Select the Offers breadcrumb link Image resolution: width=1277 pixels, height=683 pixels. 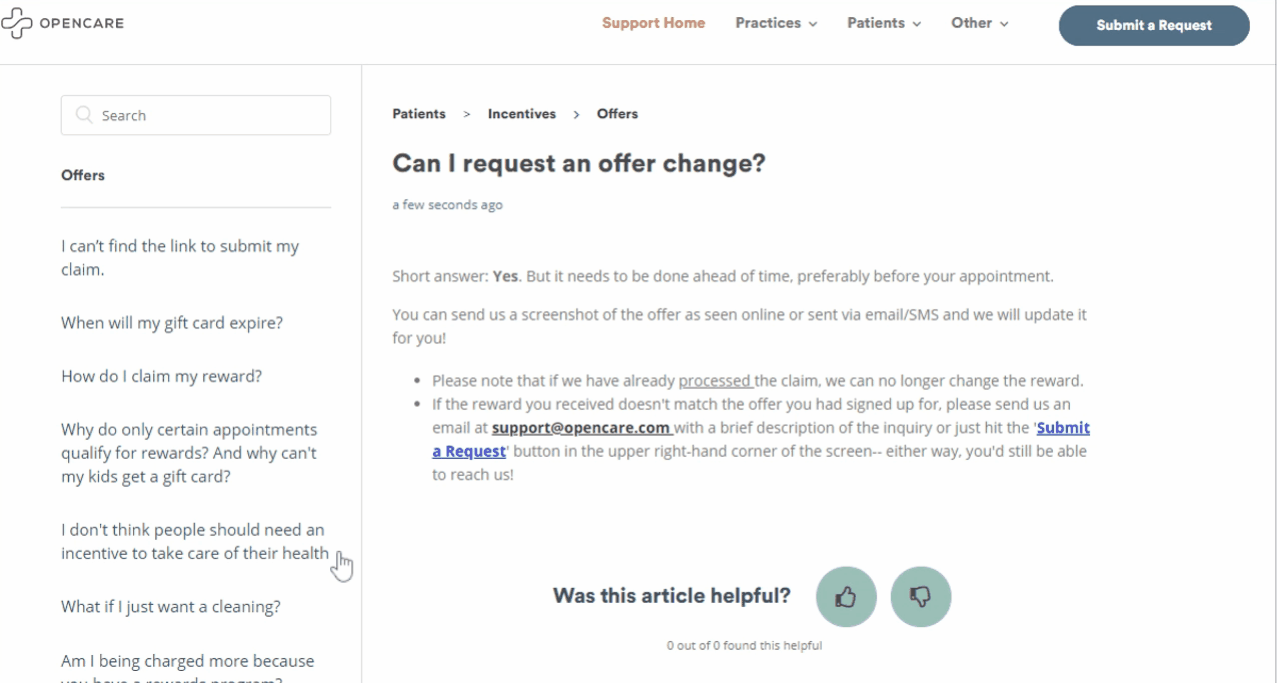pyautogui.click(x=617, y=114)
